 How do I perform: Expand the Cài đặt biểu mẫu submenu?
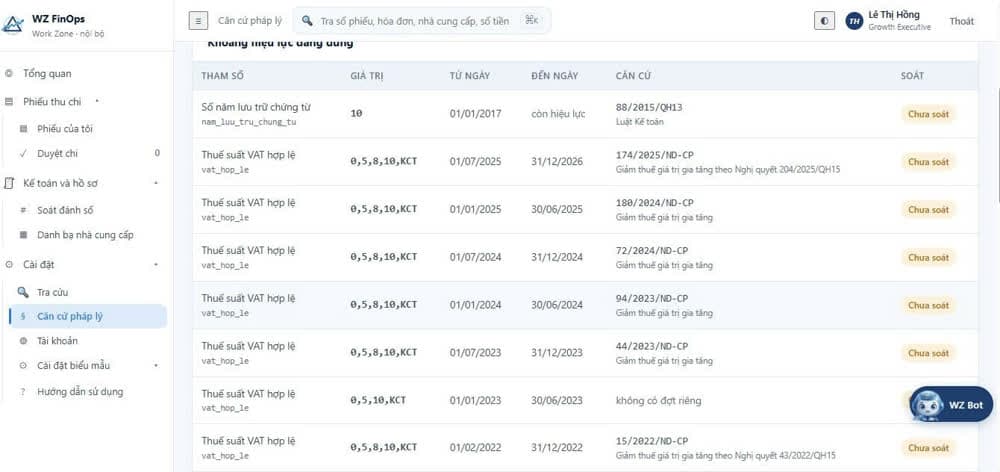tap(156, 365)
